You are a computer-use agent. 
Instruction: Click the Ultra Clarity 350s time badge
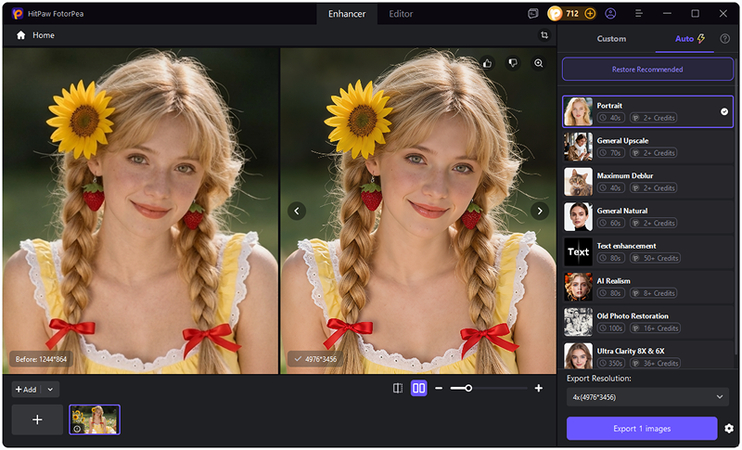tap(612, 363)
